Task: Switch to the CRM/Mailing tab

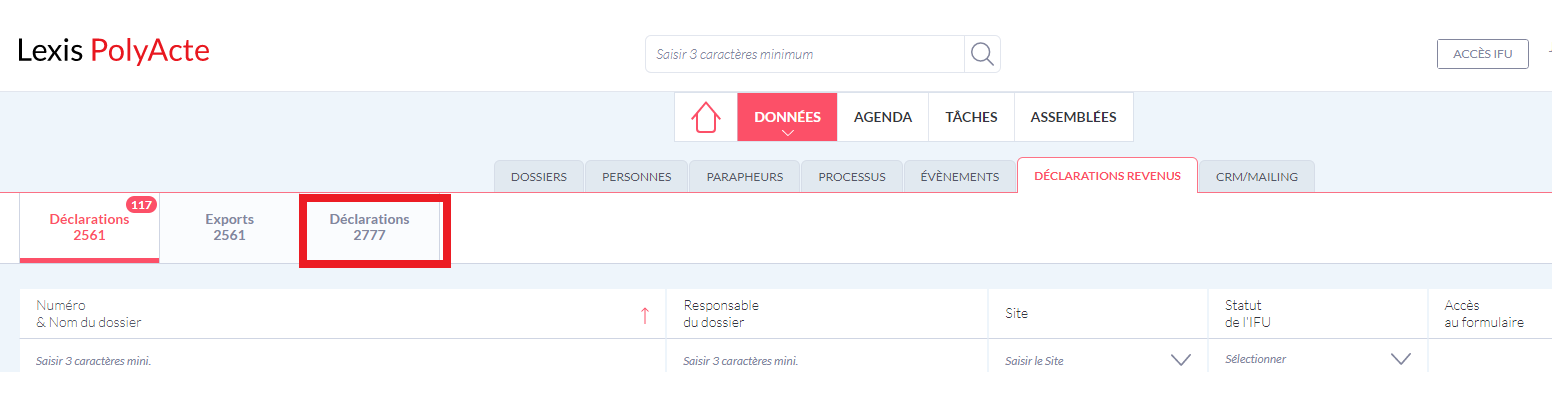Action: point(1256,177)
